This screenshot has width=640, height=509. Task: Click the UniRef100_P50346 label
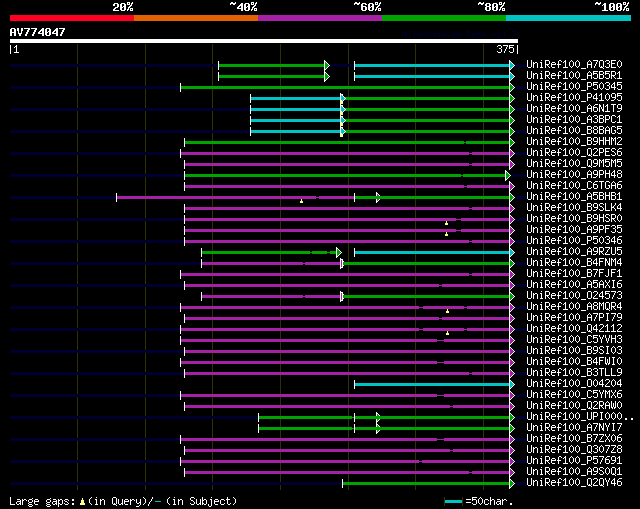[574, 241]
